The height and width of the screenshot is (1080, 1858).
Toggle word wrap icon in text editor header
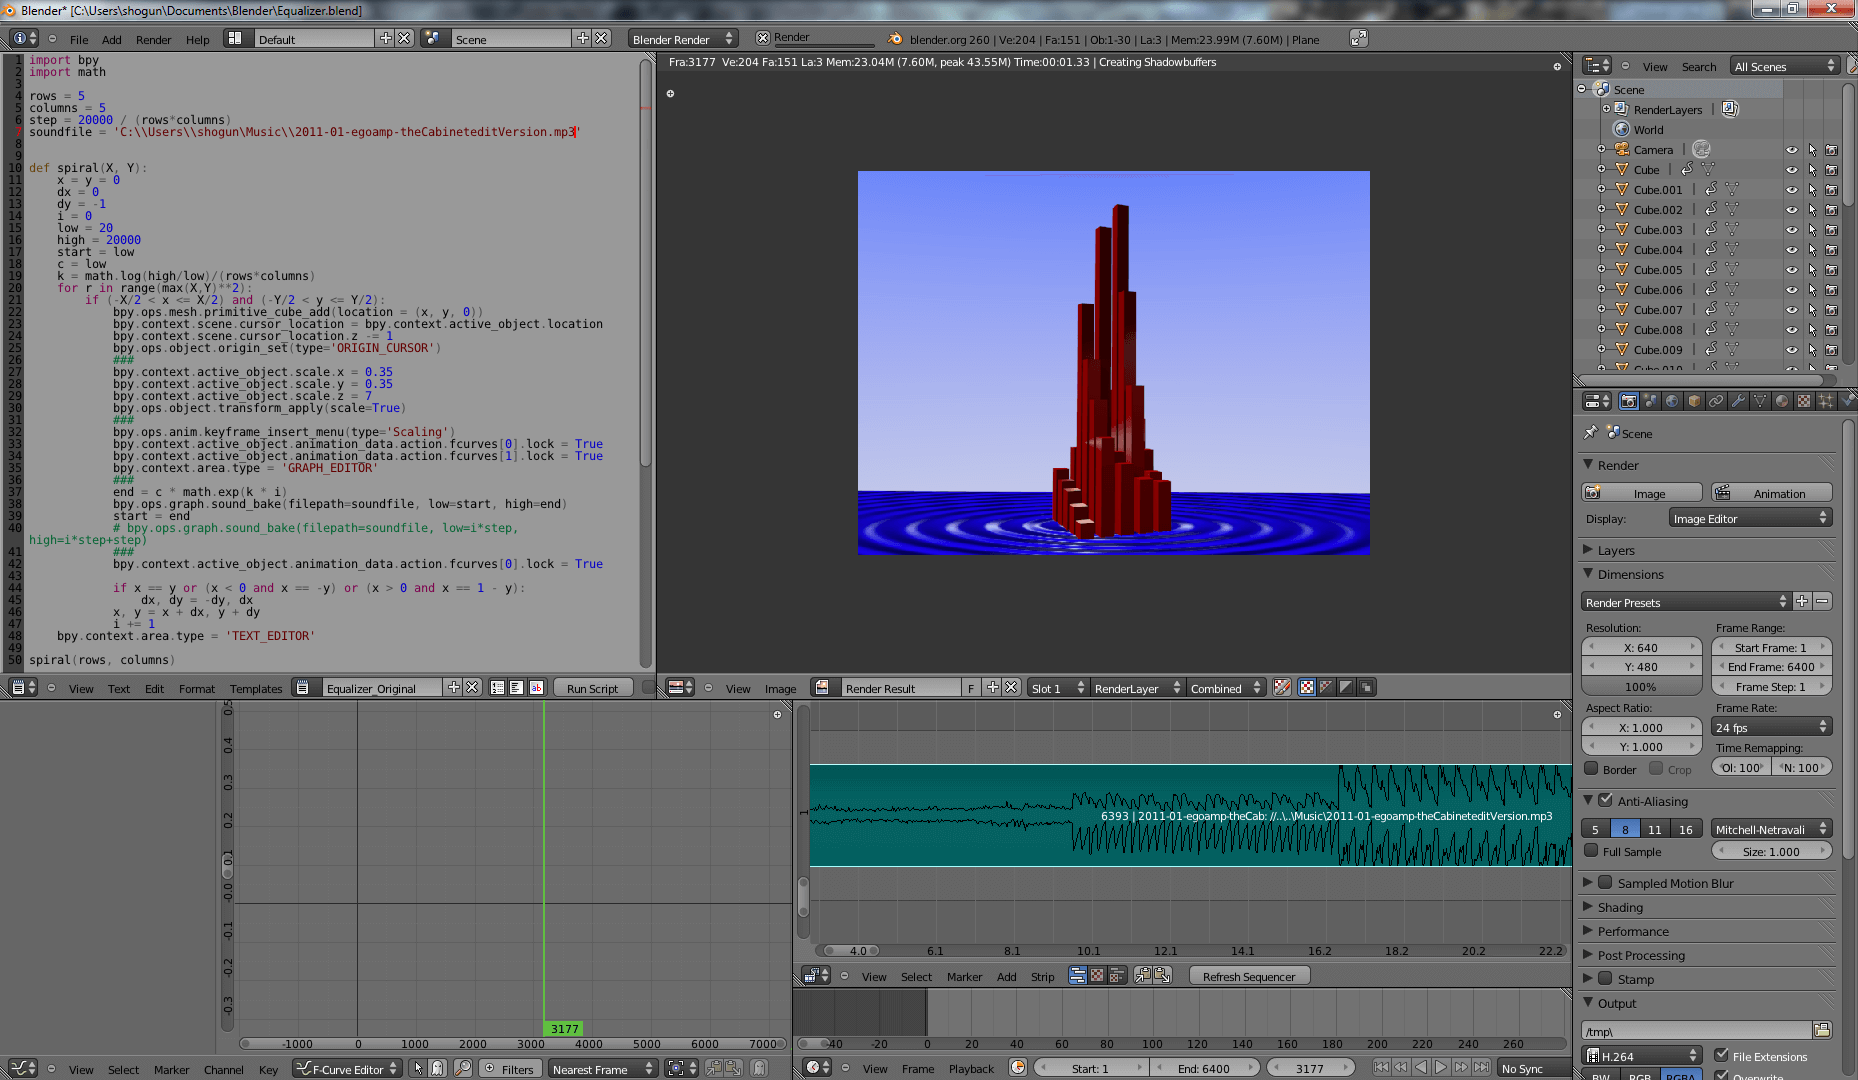click(x=517, y=687)
